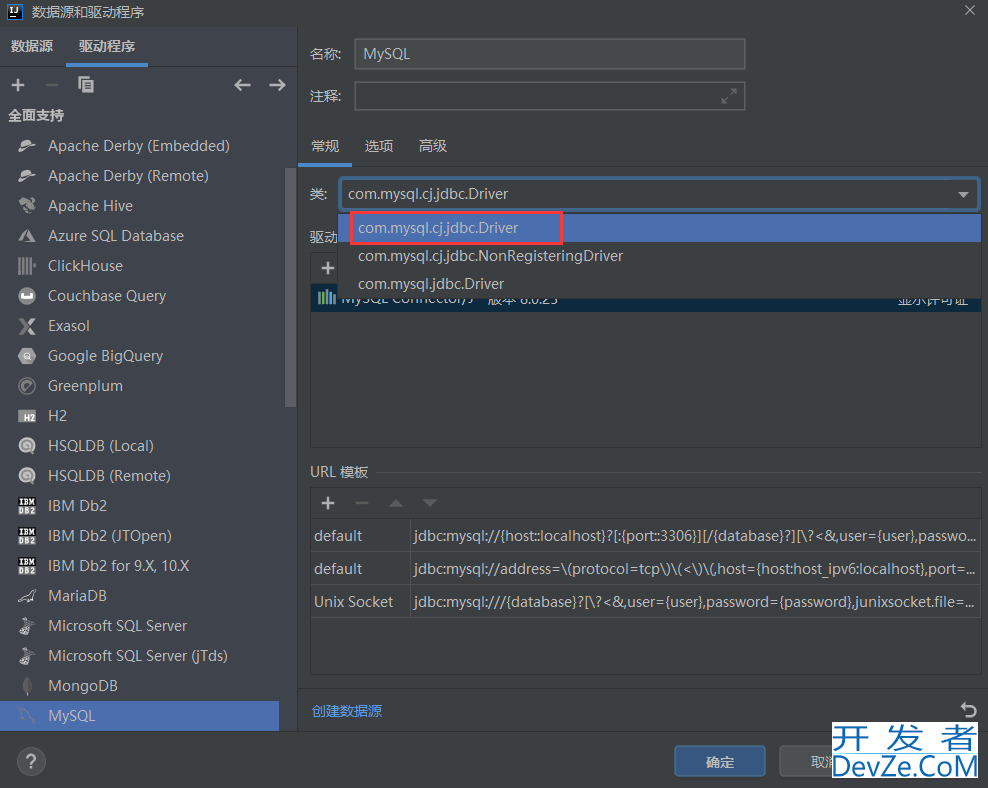988x788 pixels.
Task: Click the remove driver minus icon in sidebar
Action: [52, 85]
